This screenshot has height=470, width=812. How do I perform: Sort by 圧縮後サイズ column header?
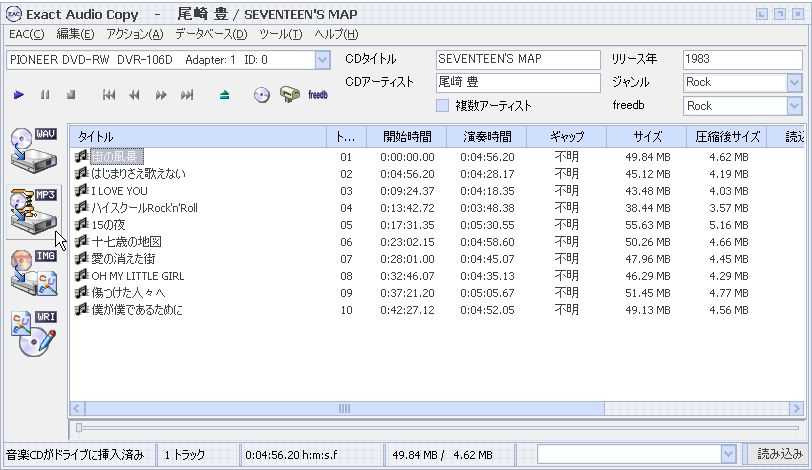point(727,137)
